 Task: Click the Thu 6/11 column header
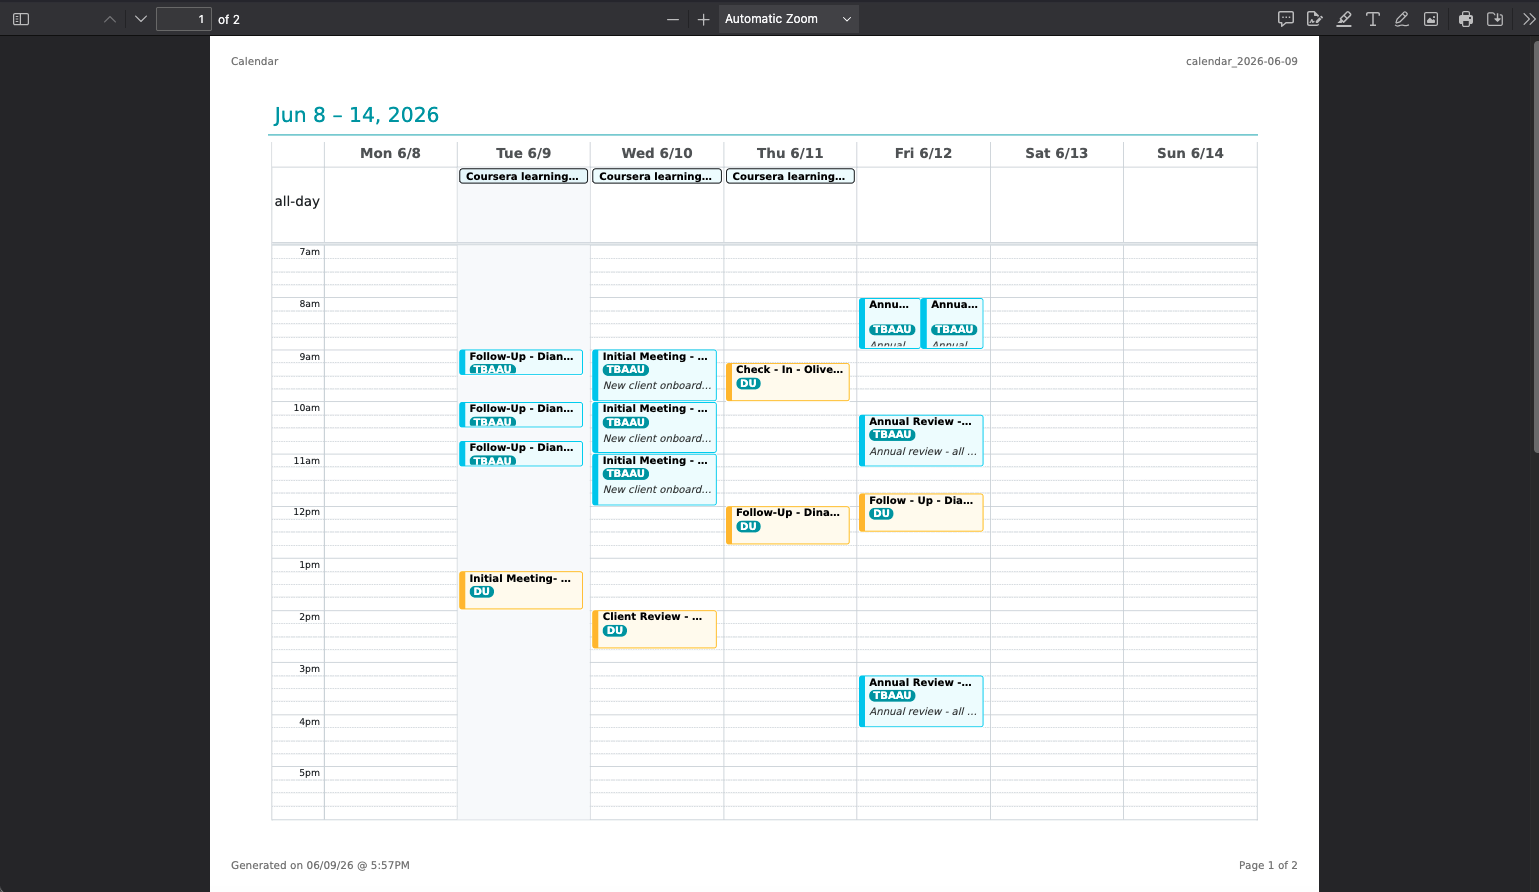click(x=790, y=153)
